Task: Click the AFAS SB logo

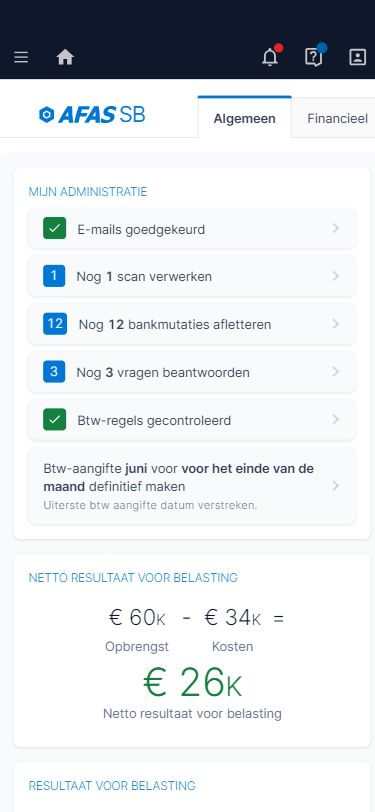Action: (x=92, y=114)
